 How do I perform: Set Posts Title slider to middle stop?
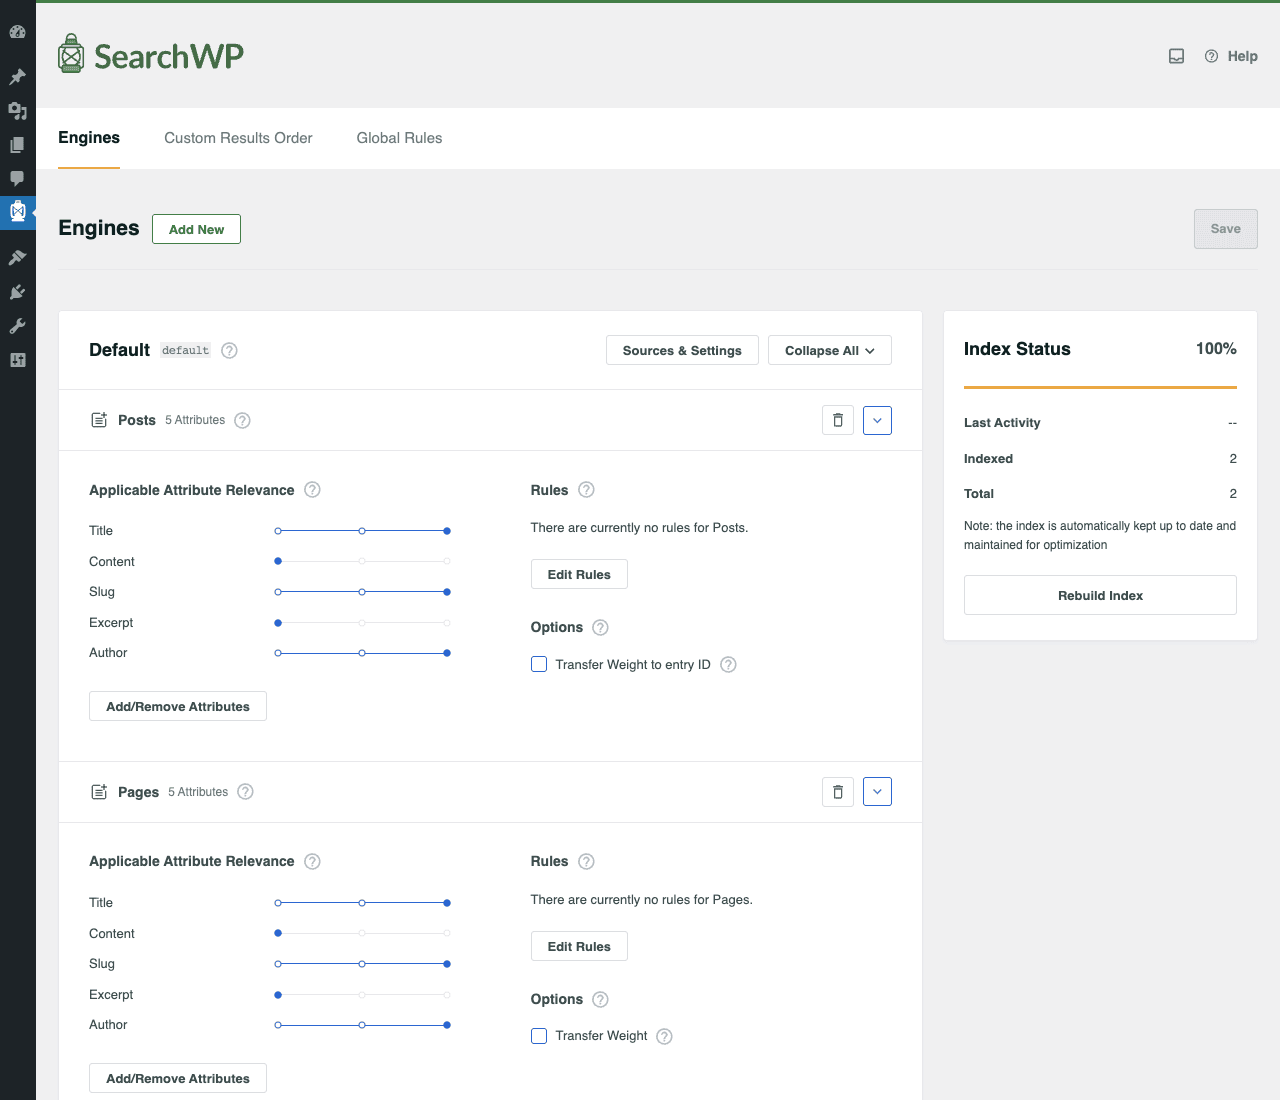(362, 531)
